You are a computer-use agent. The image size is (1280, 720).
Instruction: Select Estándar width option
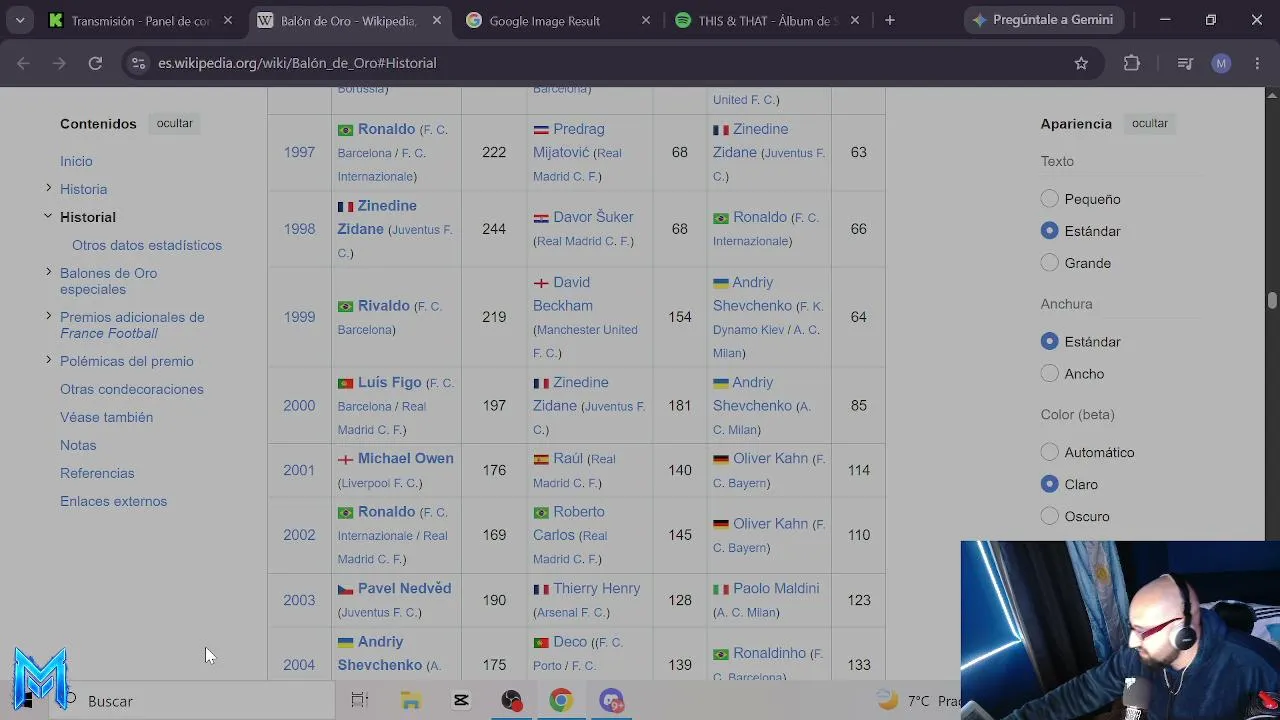pos(1049,341)
